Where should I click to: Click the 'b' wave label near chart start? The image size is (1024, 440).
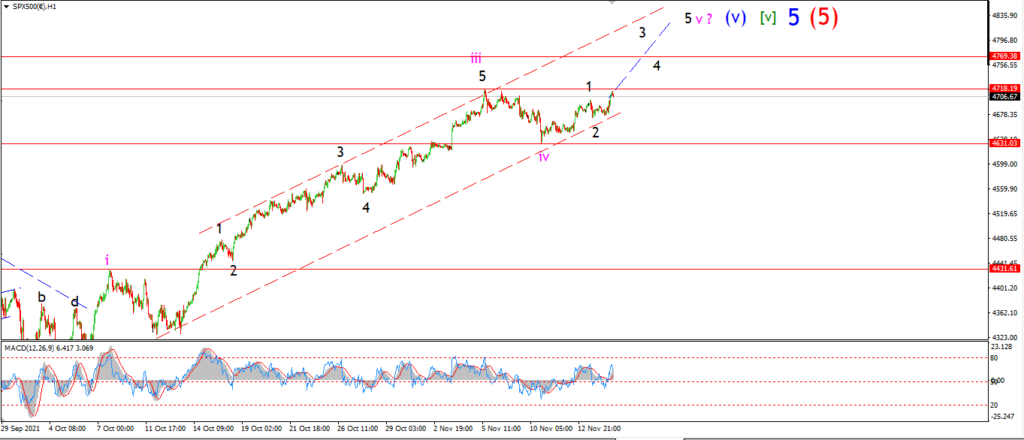42,297
